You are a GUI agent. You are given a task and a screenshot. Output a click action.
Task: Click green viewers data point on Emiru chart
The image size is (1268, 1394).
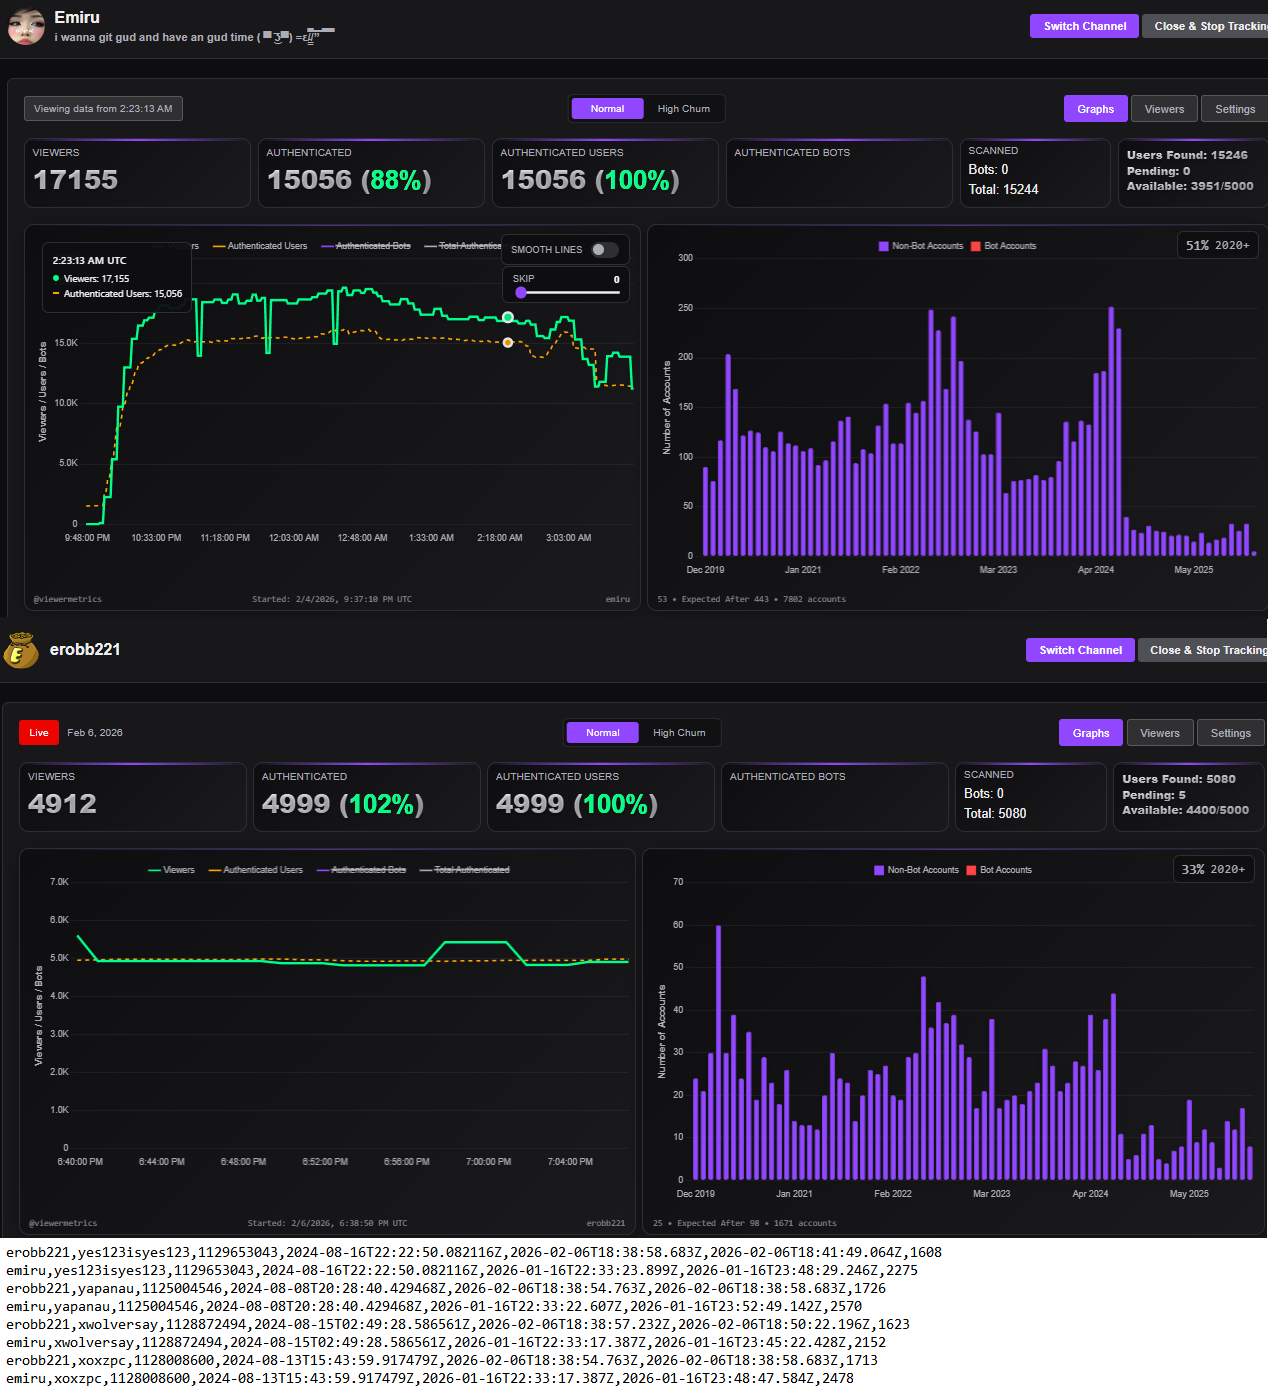point(508,317)
